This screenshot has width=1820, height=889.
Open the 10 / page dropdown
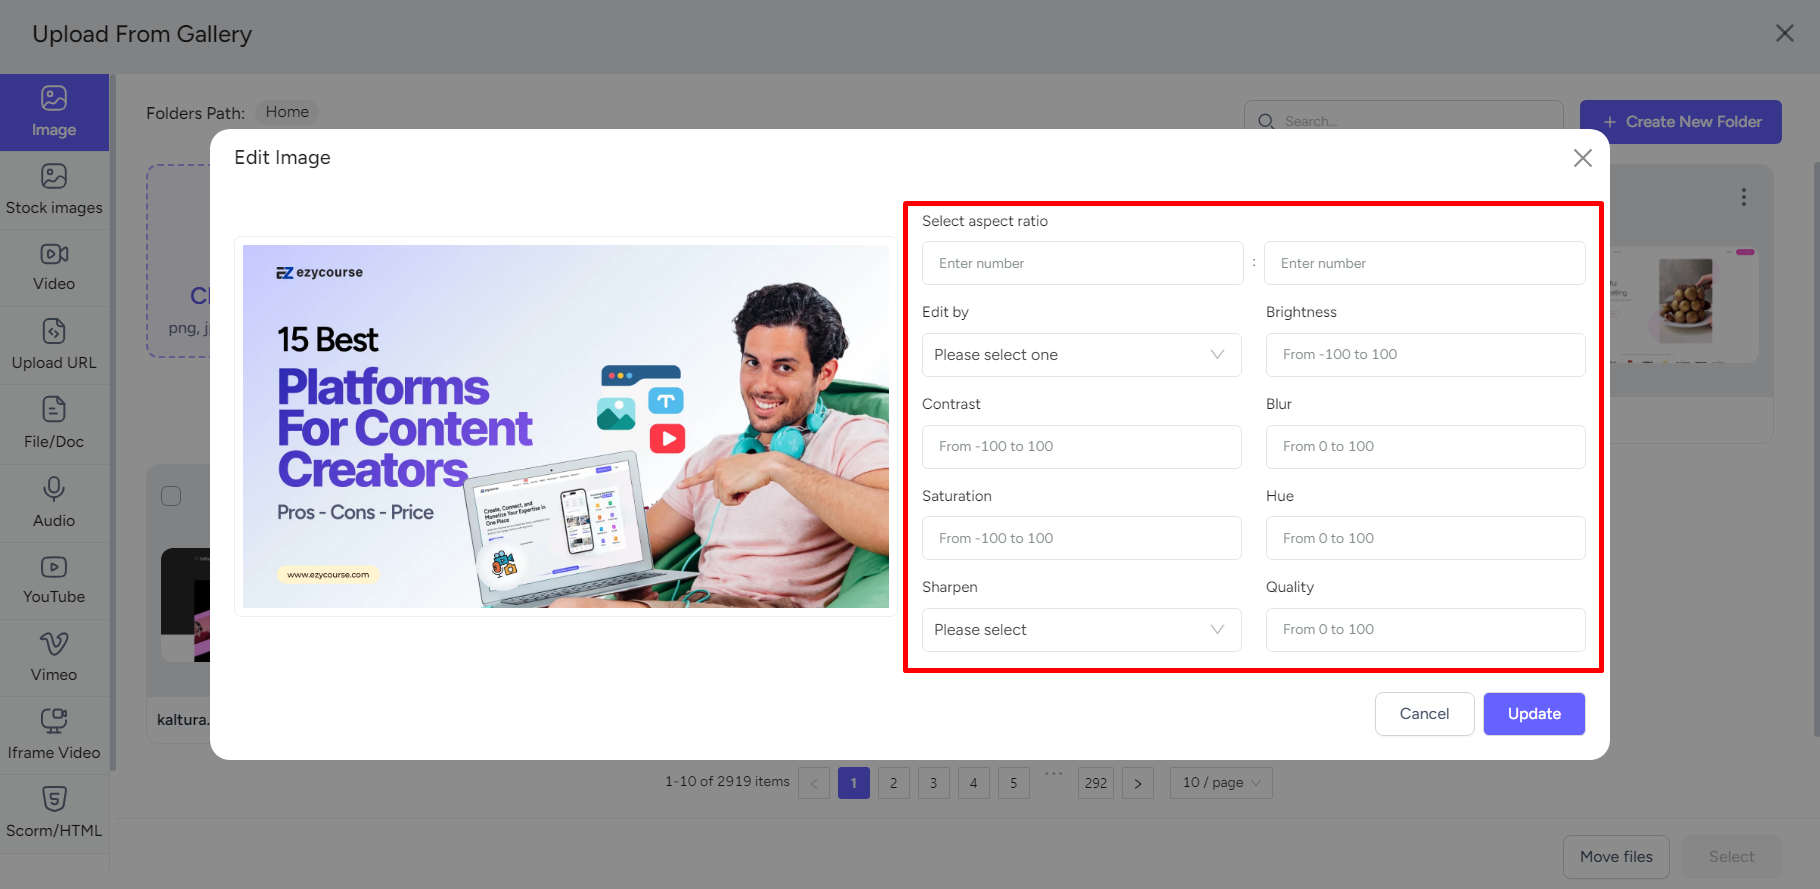1221,783
